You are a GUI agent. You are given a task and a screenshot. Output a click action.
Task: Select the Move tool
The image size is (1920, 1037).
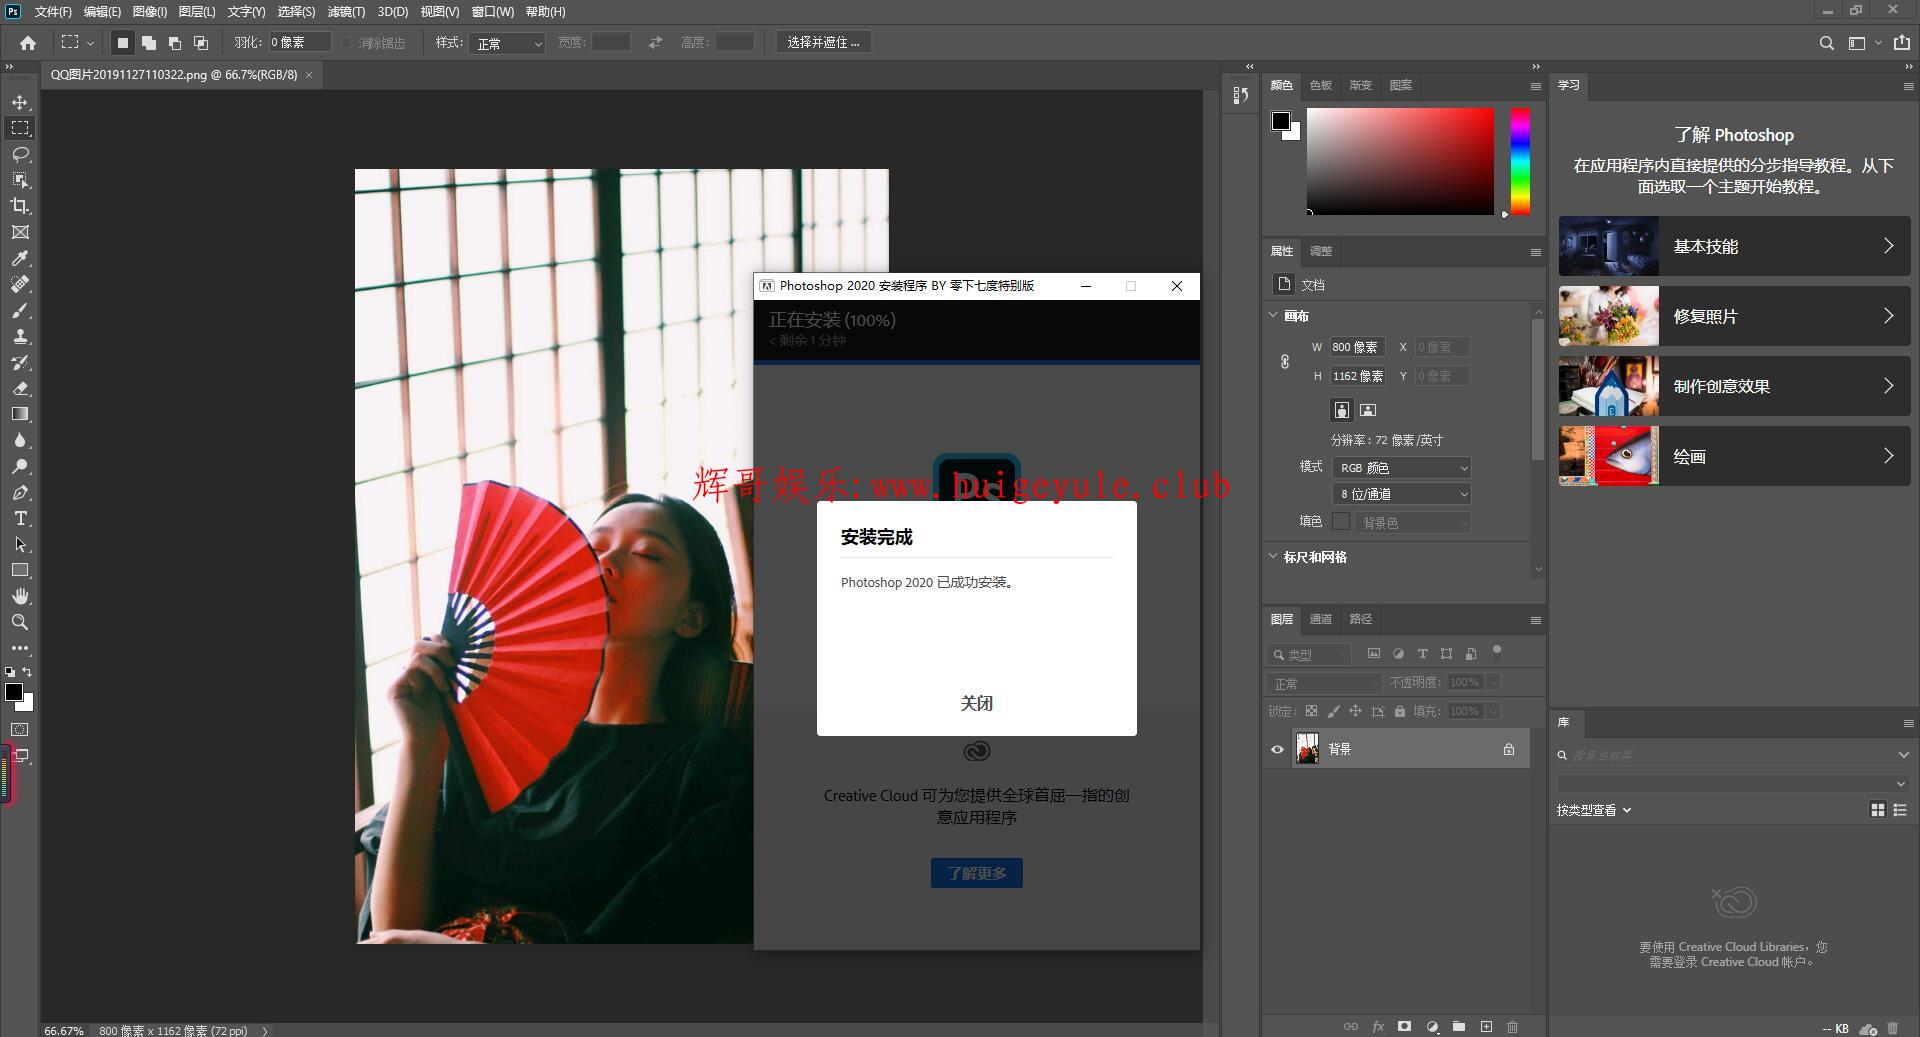20,102
